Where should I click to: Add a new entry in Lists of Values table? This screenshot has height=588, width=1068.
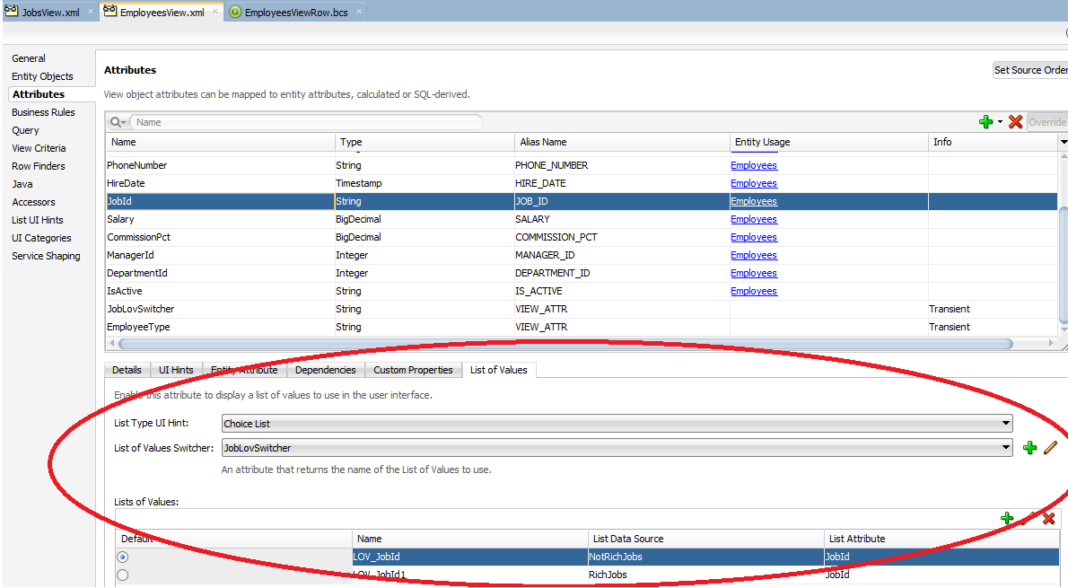(x=1007, y=518)
